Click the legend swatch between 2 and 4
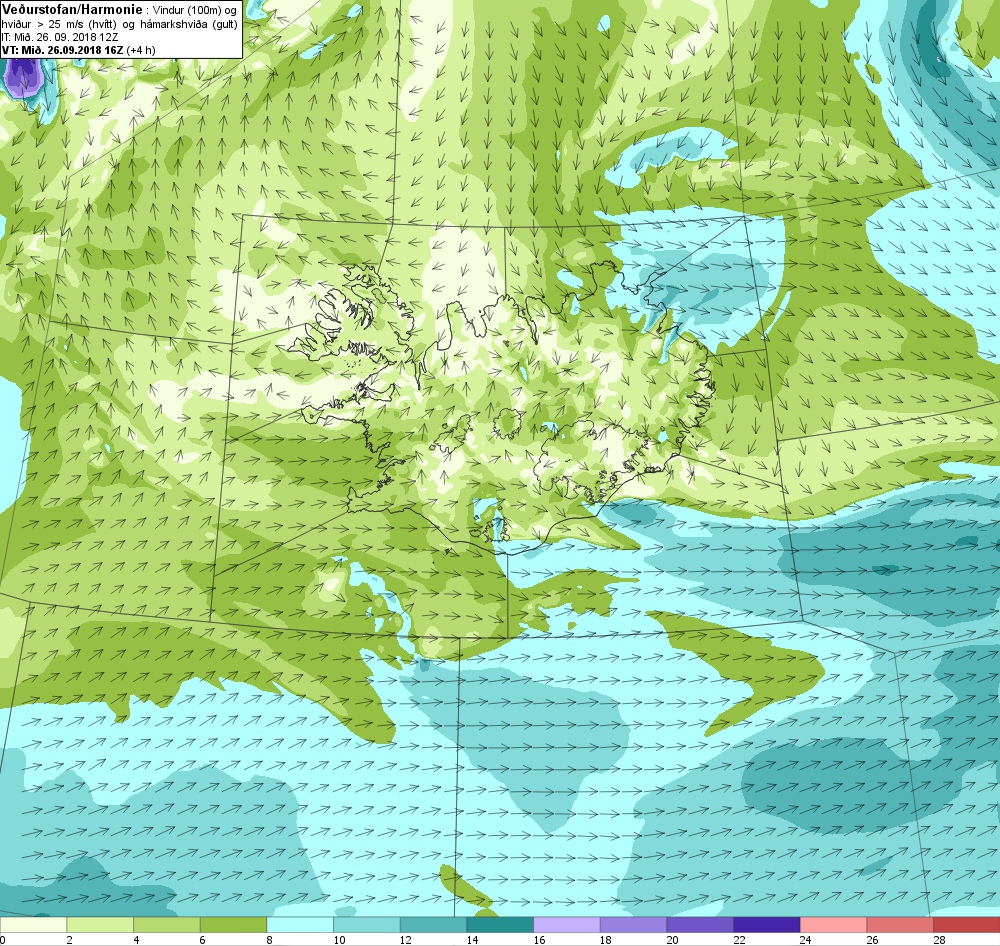Screen dimensions: 1000x946 click(100, 925)
